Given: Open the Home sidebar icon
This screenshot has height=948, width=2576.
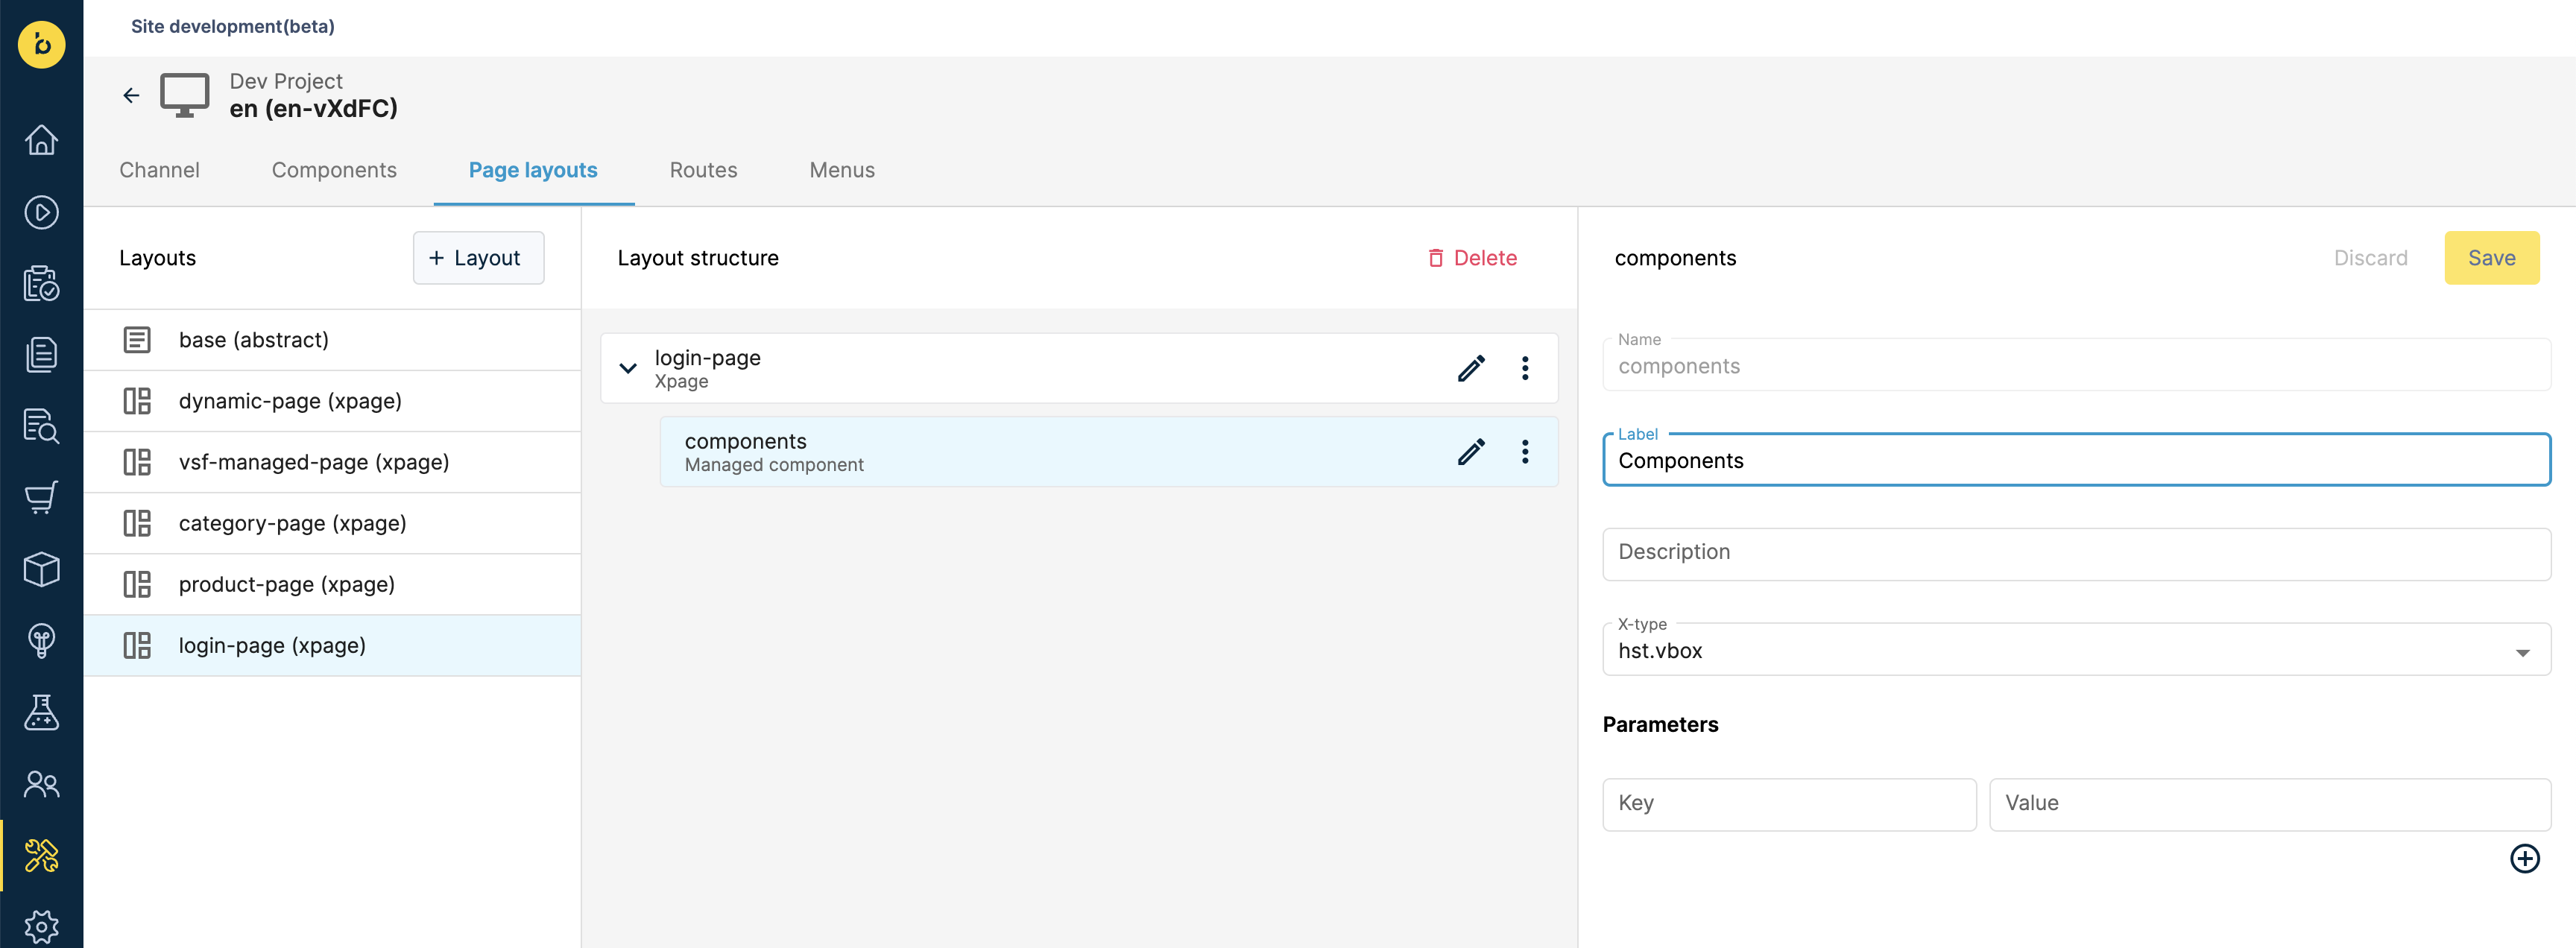Looking at the screenshot, I should coord(41,140).
